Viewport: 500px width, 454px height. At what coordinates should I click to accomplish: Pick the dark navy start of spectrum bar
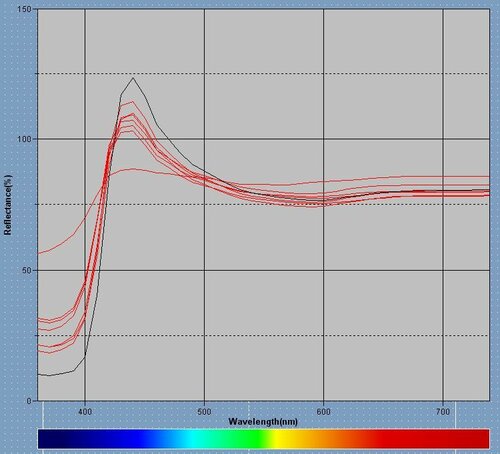coord(53,439)
